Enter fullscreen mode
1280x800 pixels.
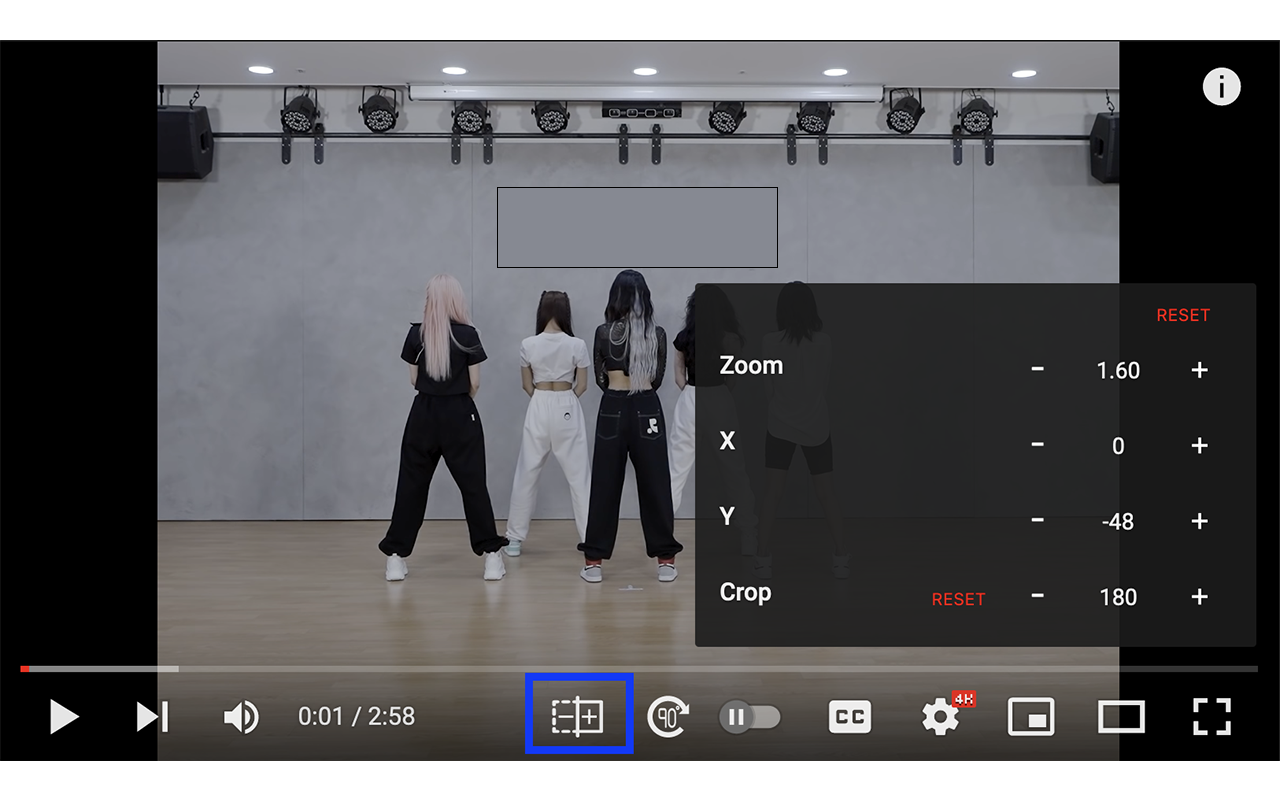click(x=1210, y=716)
